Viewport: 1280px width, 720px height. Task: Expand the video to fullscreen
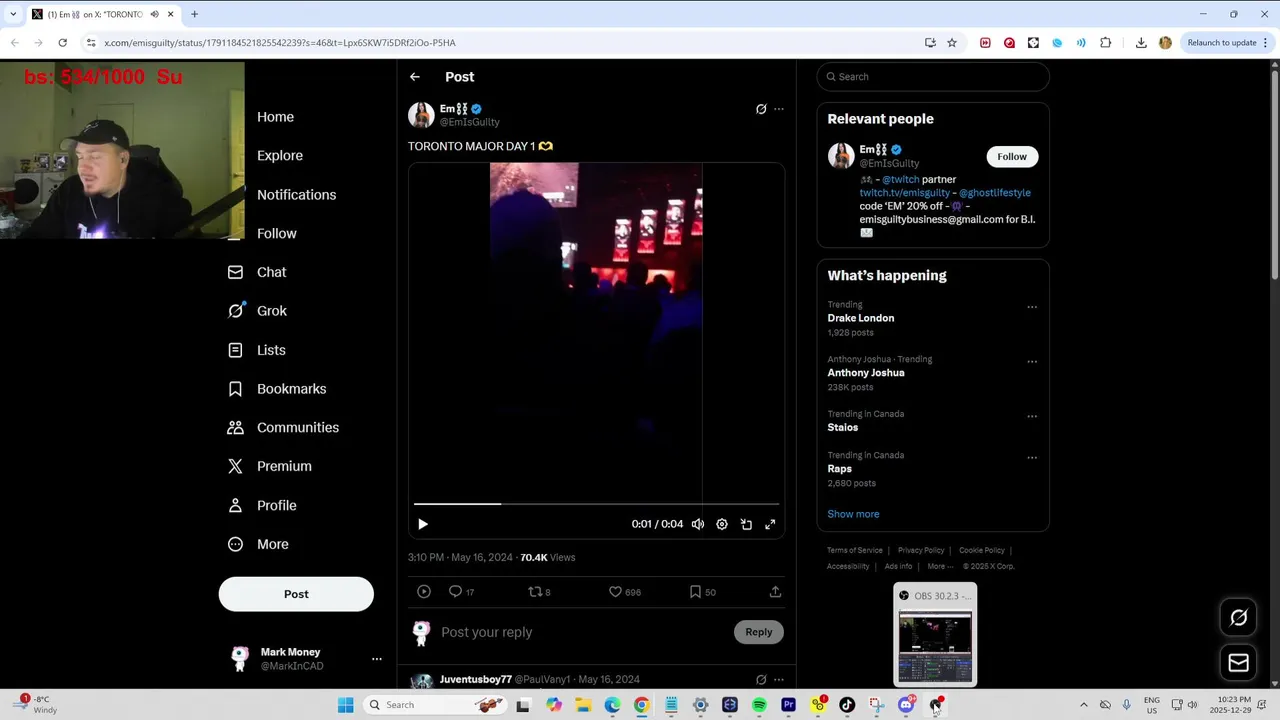(770, 524)
